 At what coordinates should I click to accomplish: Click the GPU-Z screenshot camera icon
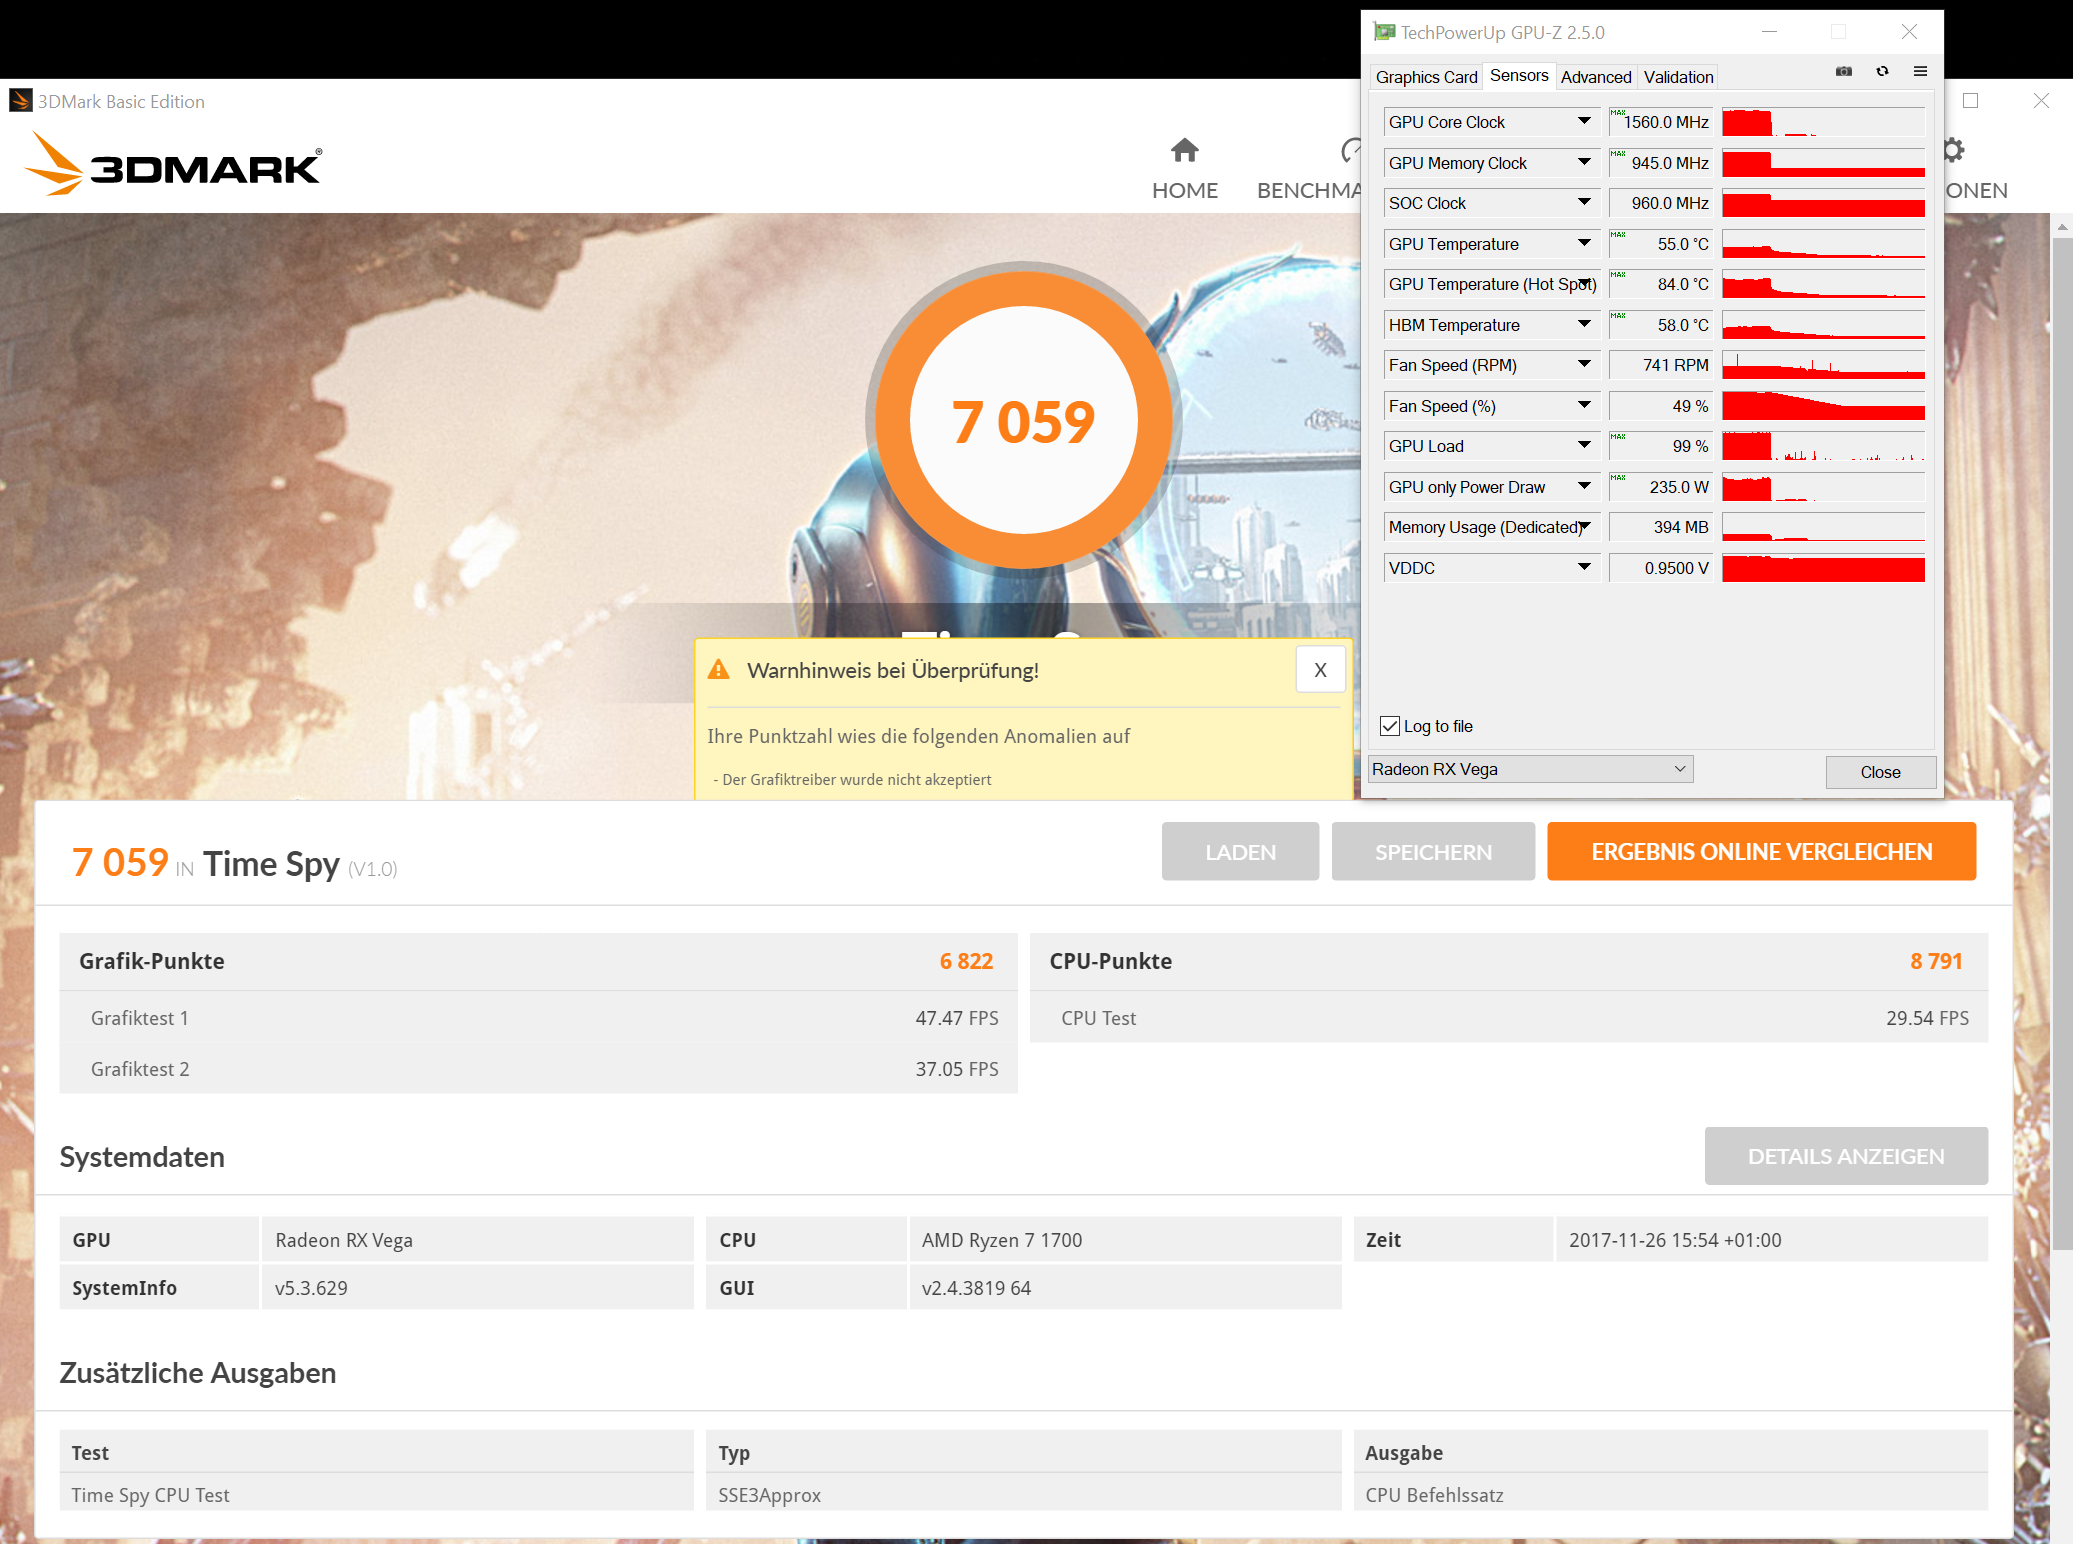[1844, 71]
